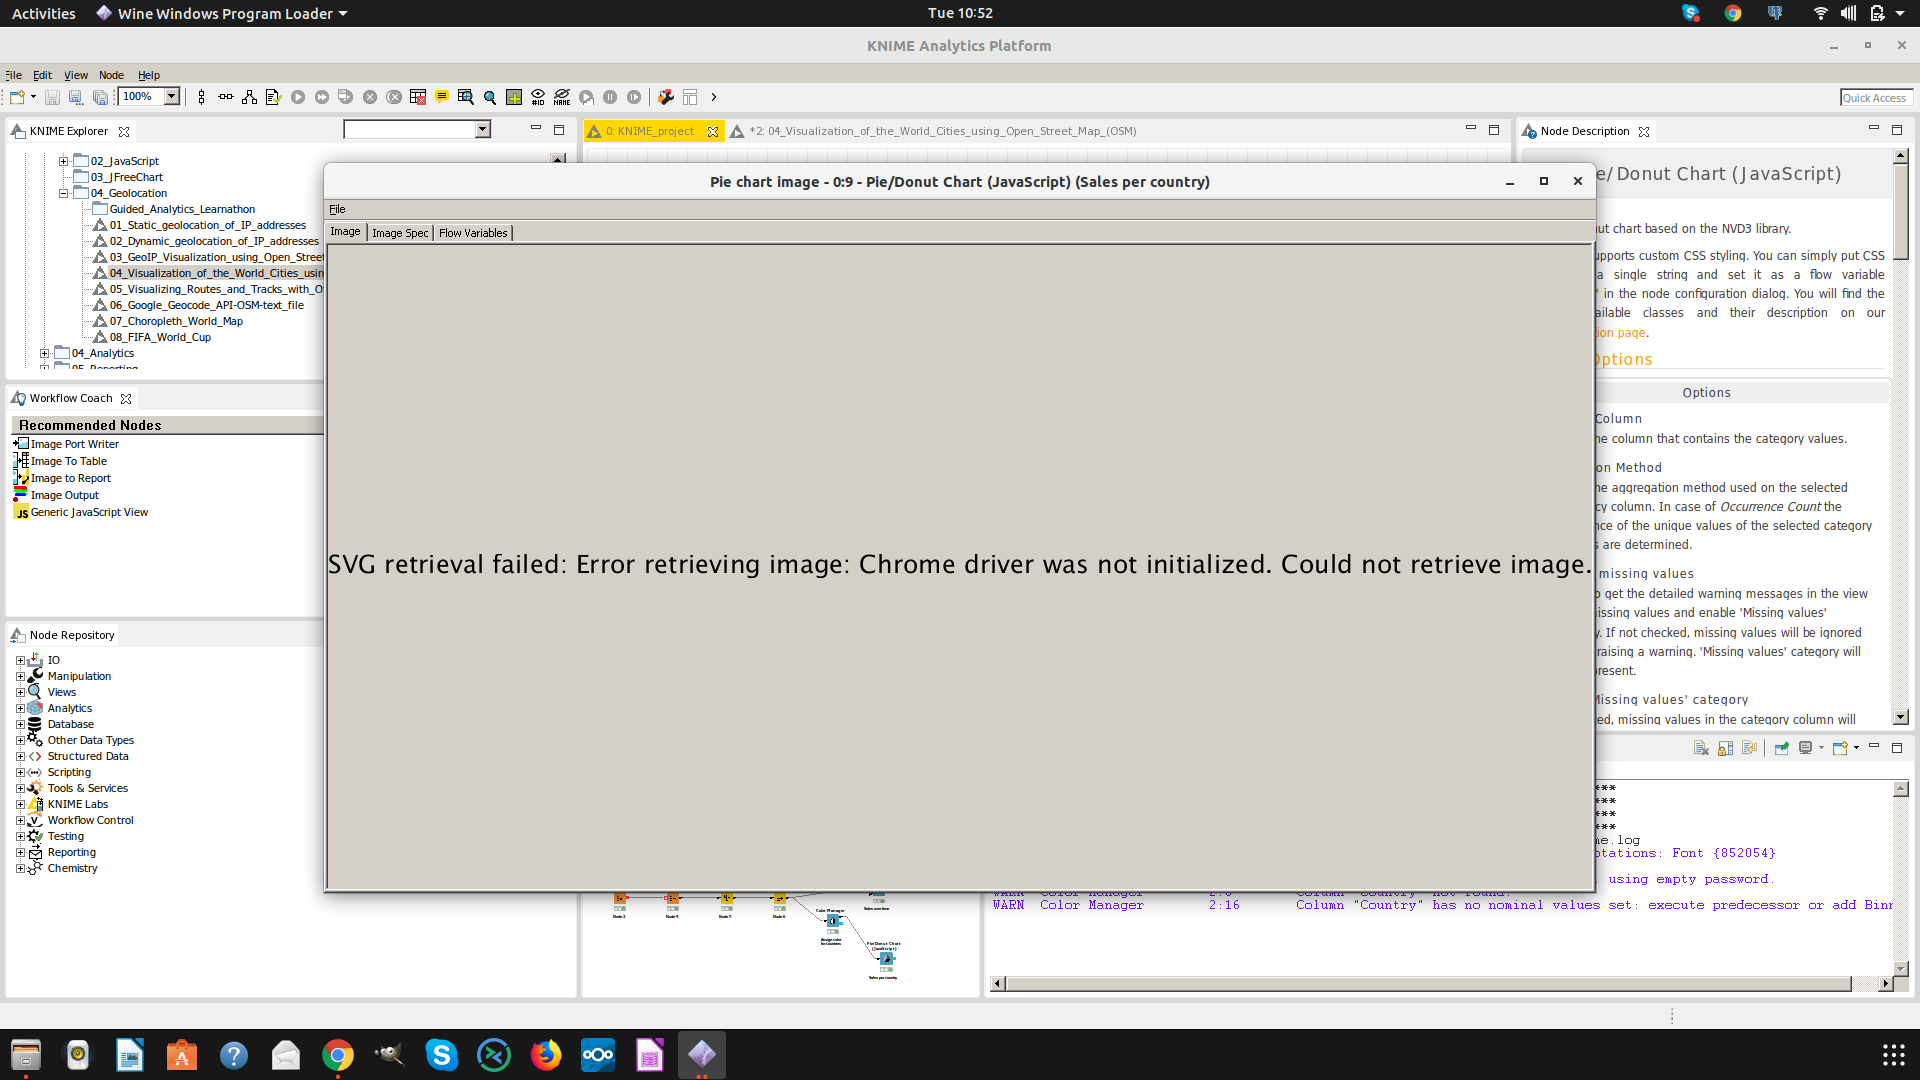Open node configuration dialog icon
The height and width of the screenshot is (1080, 1920).
[273, 97]
